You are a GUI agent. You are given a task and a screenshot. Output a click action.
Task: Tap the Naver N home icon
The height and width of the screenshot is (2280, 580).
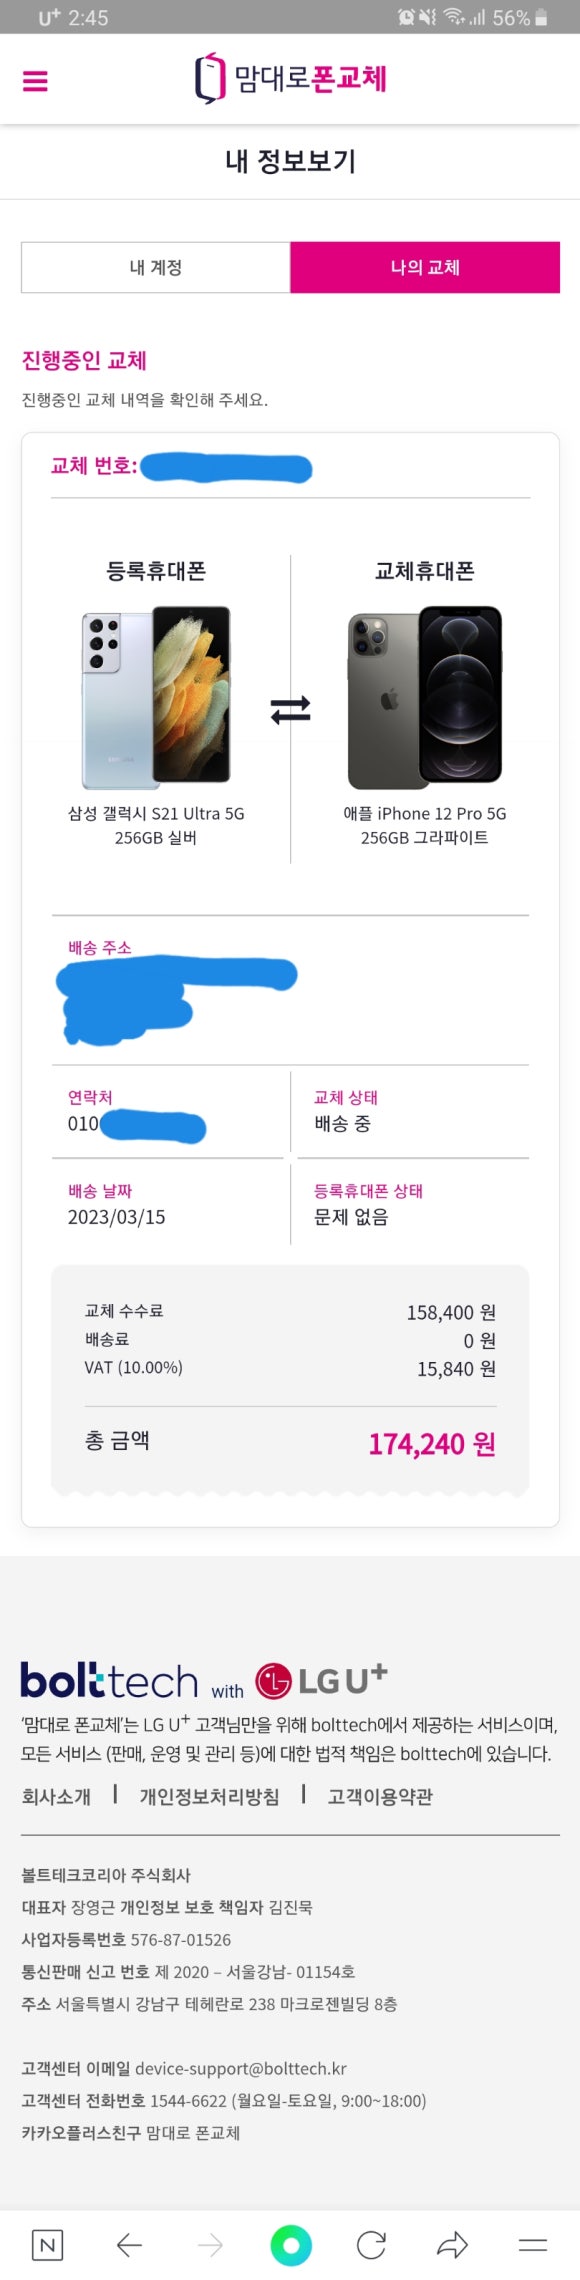(x=47, y=2245)
